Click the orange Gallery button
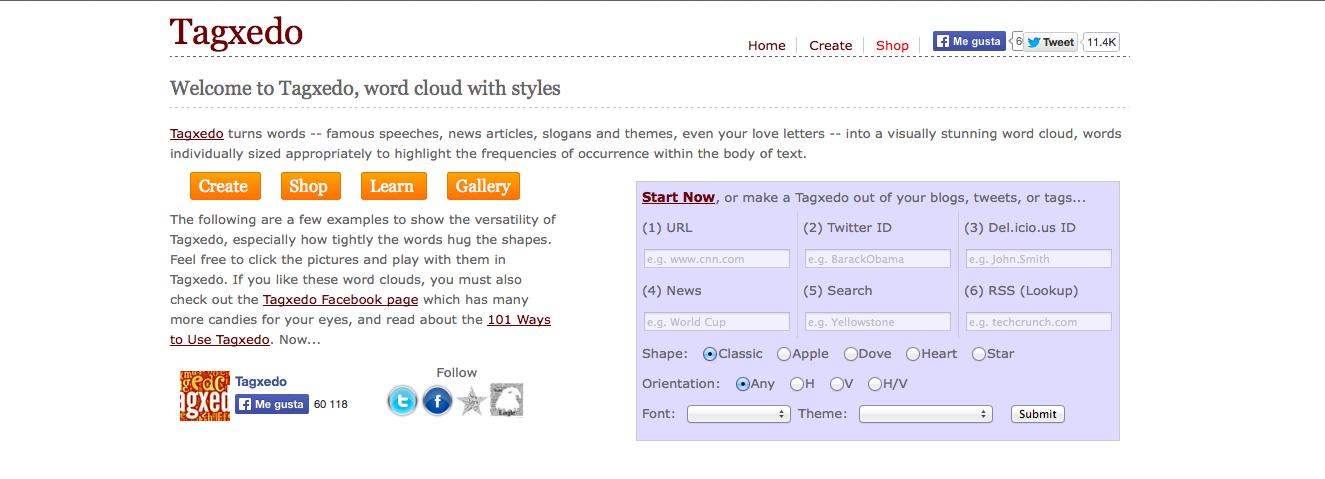The width and height of the screenshot is (1325, 479). [483, 186]
